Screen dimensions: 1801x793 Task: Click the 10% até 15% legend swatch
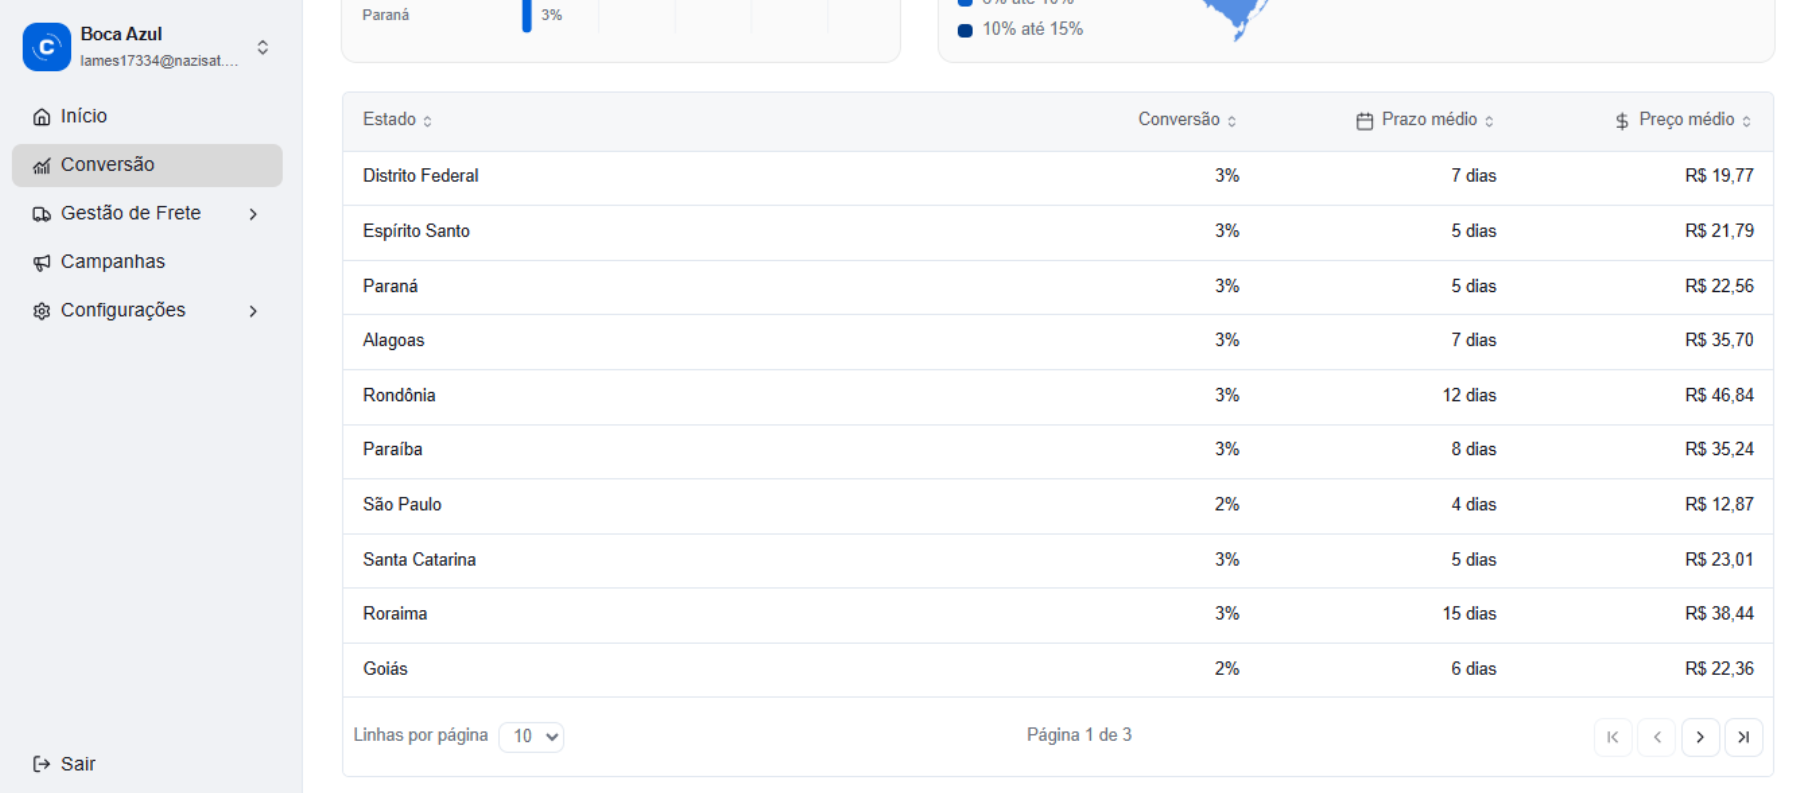965,30
